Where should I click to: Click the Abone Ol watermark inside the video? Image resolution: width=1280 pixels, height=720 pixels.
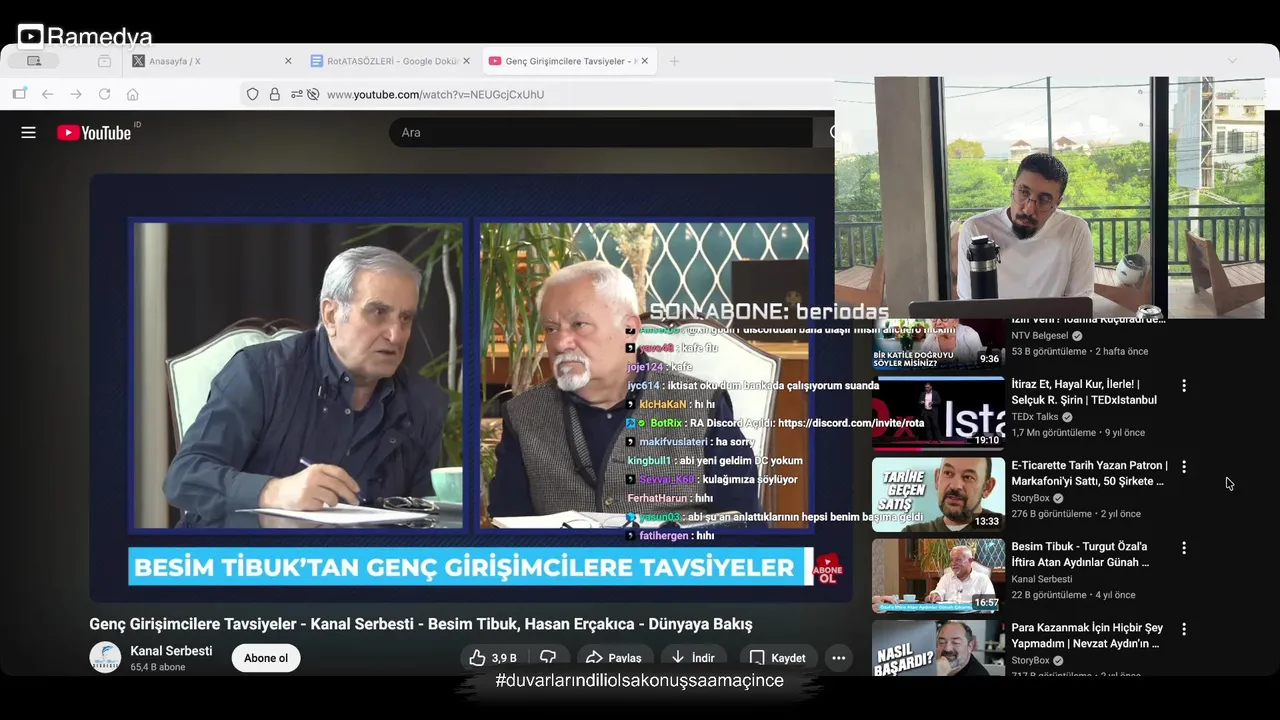click(x=828, y=569)
